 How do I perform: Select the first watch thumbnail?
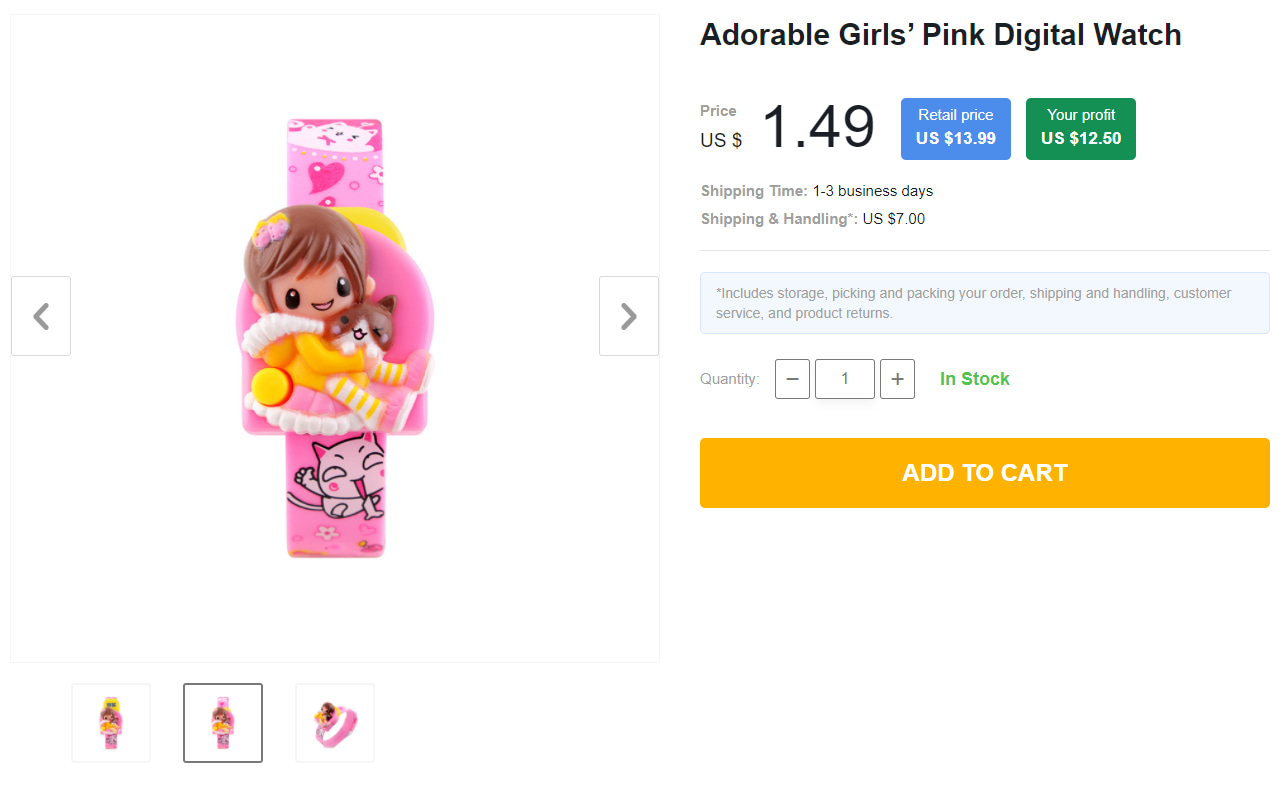click(x=110, y=722)
